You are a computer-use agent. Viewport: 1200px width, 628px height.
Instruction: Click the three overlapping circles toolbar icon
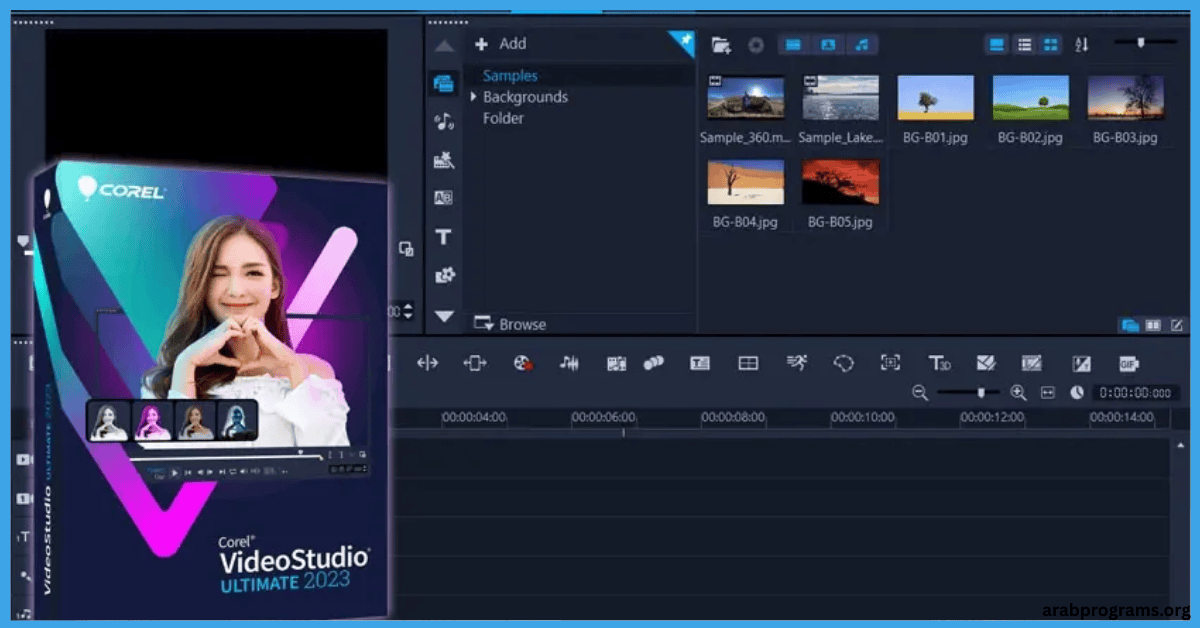coord(653,363)
